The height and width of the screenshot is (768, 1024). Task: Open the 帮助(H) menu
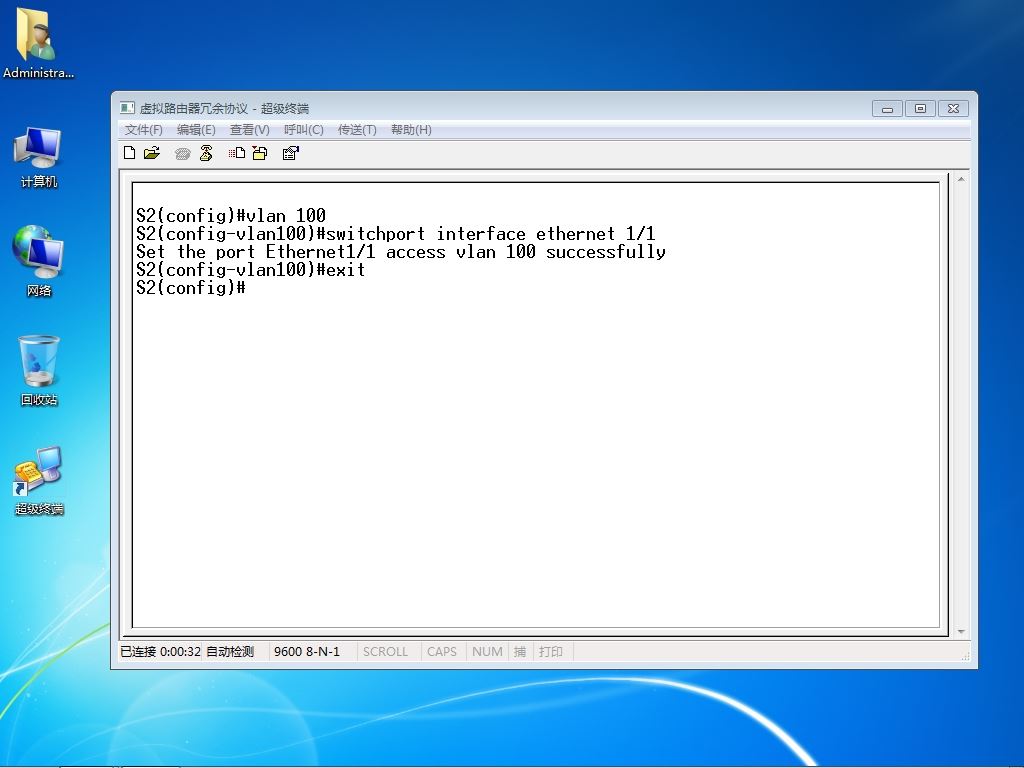pos(411,129)
